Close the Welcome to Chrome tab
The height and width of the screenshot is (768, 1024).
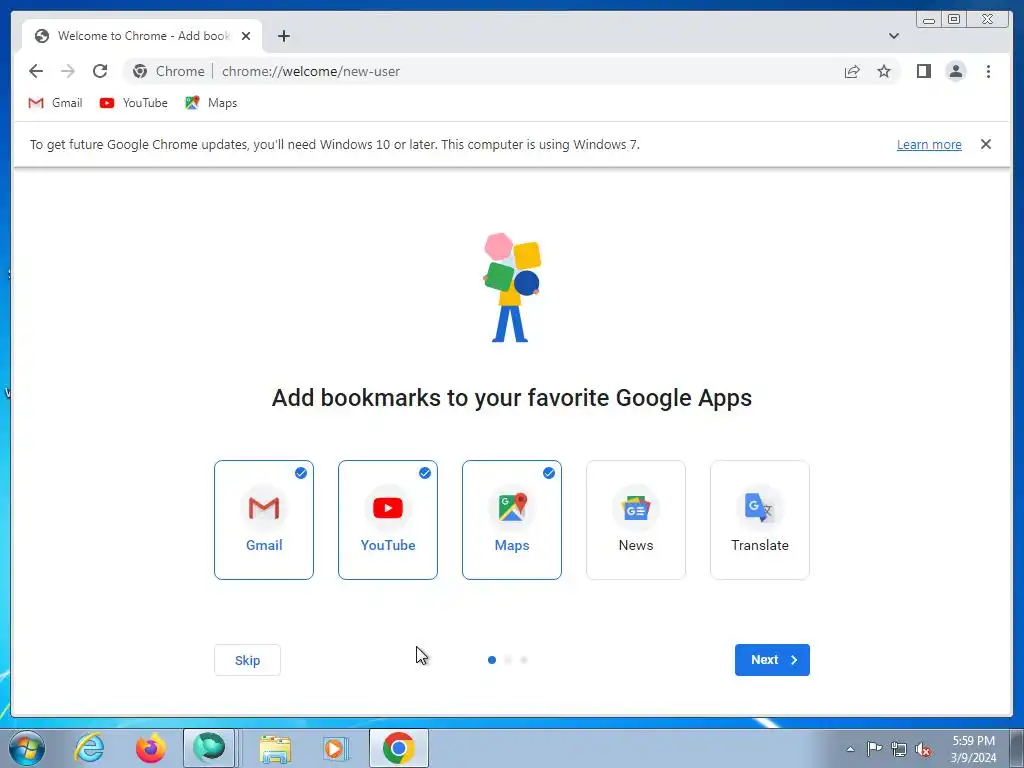point(246,36)
